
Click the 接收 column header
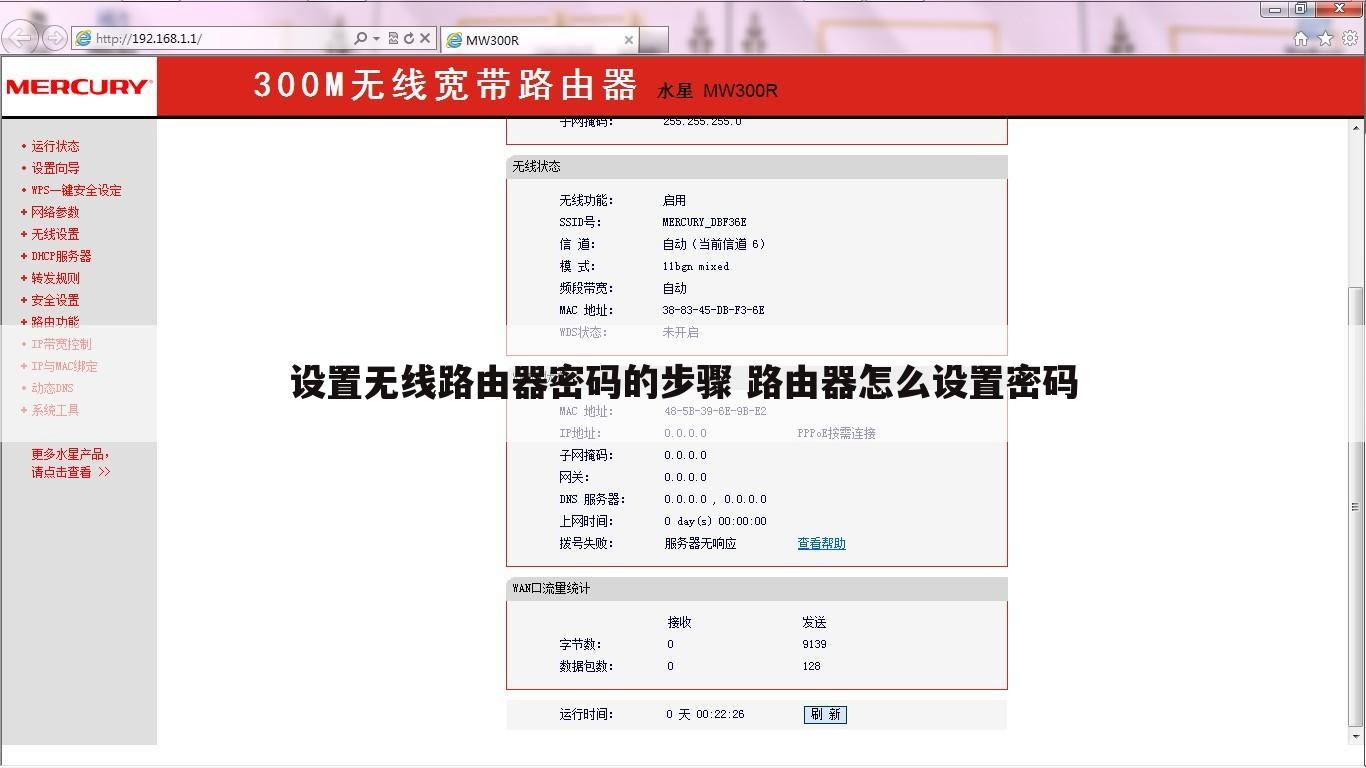(x=680, y=622)
